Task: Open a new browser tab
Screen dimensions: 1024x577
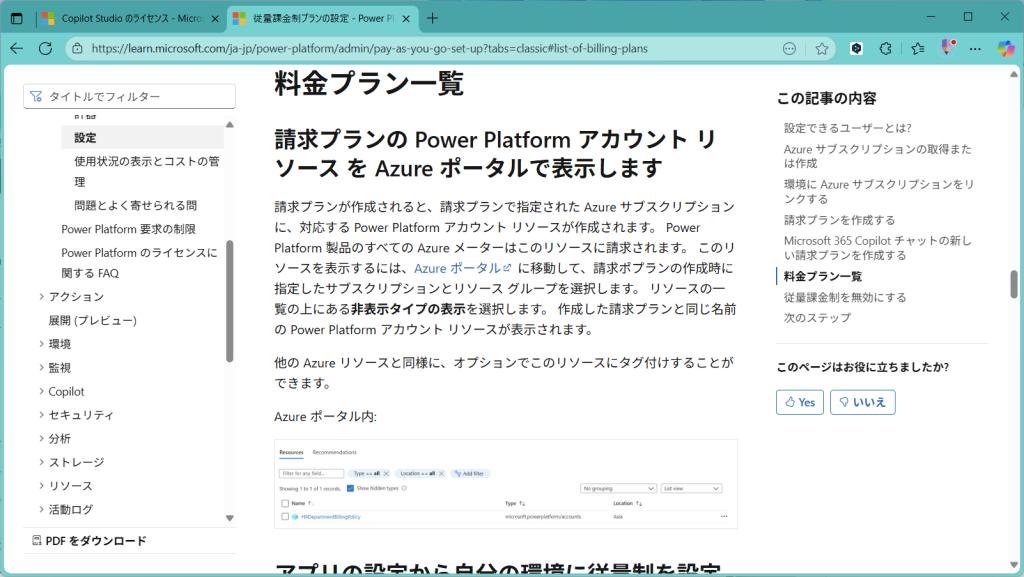Action: [x=432, y=18]
